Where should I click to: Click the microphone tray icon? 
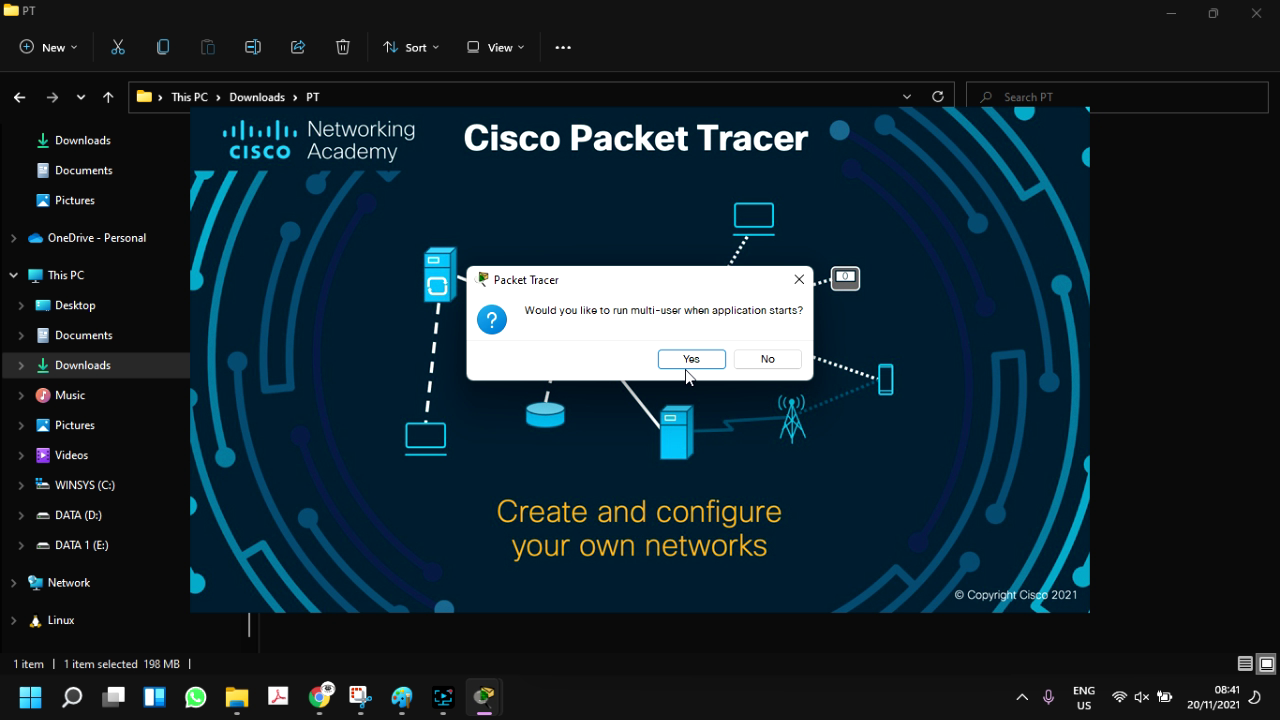(1048, 697)
